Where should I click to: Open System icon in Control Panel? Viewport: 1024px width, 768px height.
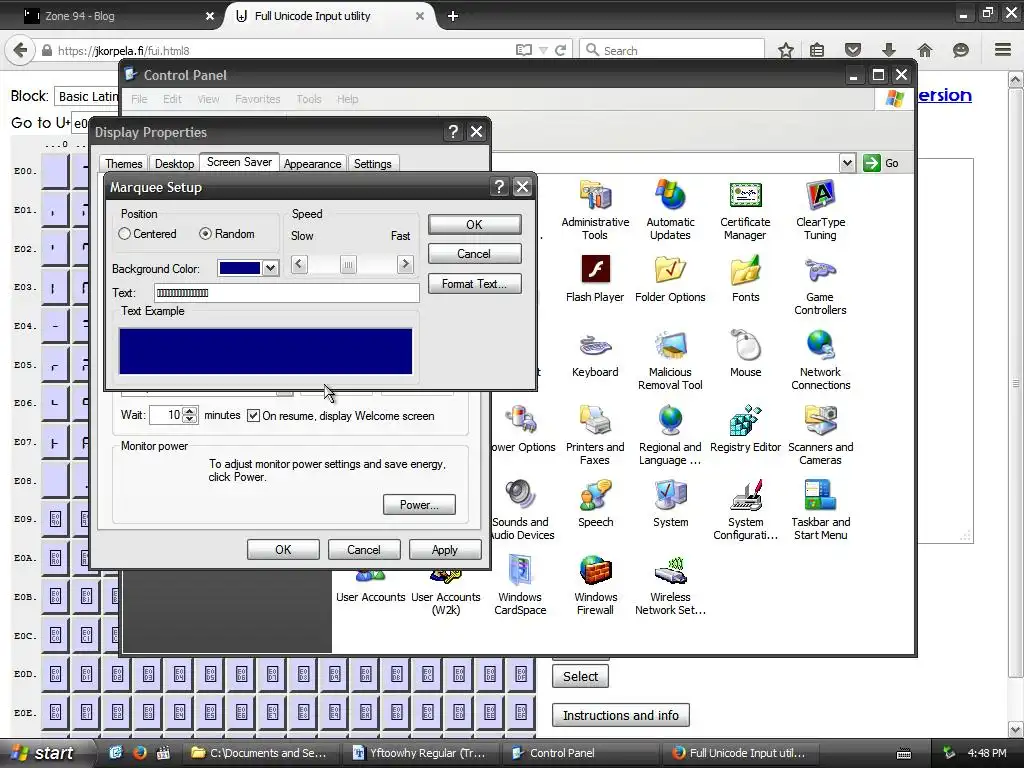pos(670,504)
